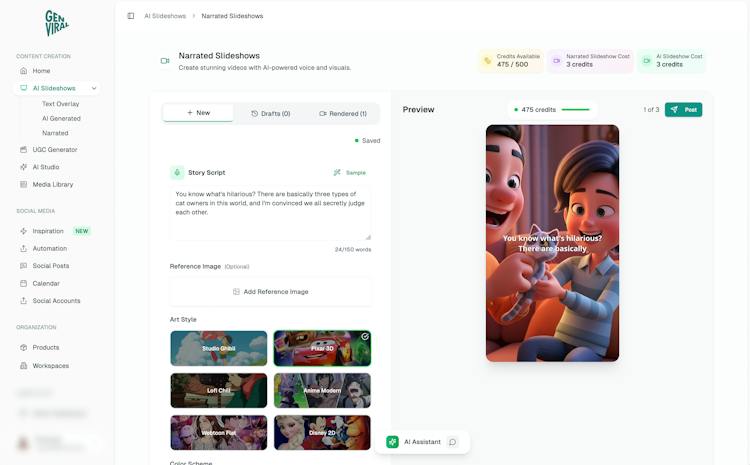Click the checkmark on Pixar 3D
Screen dimensions: 750x465
tap(364, 336)
